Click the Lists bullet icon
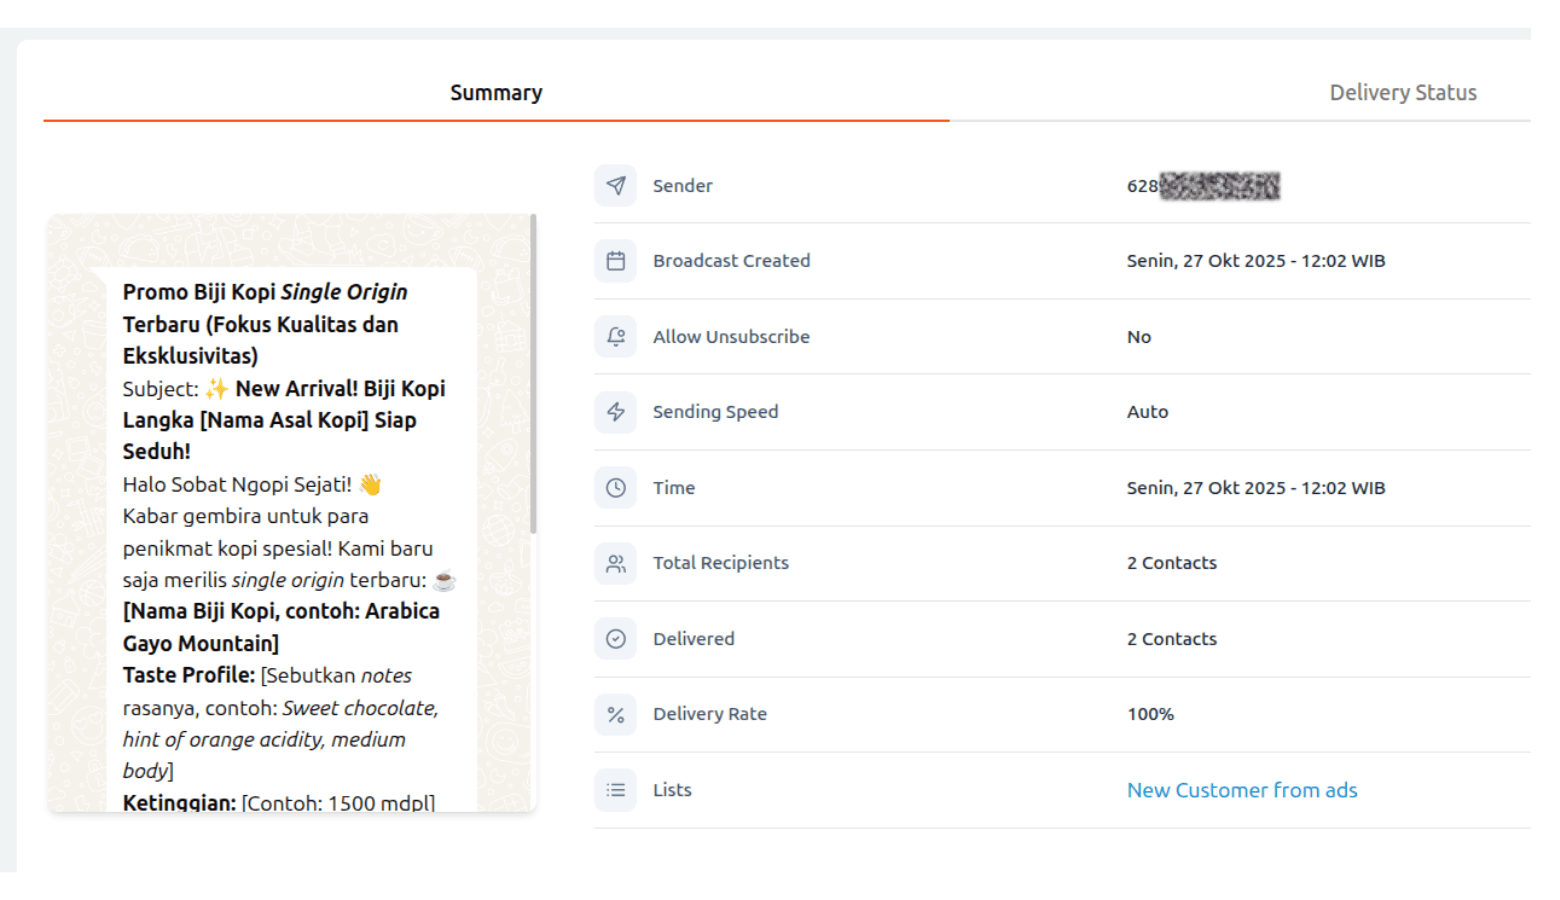 (616, 790)
